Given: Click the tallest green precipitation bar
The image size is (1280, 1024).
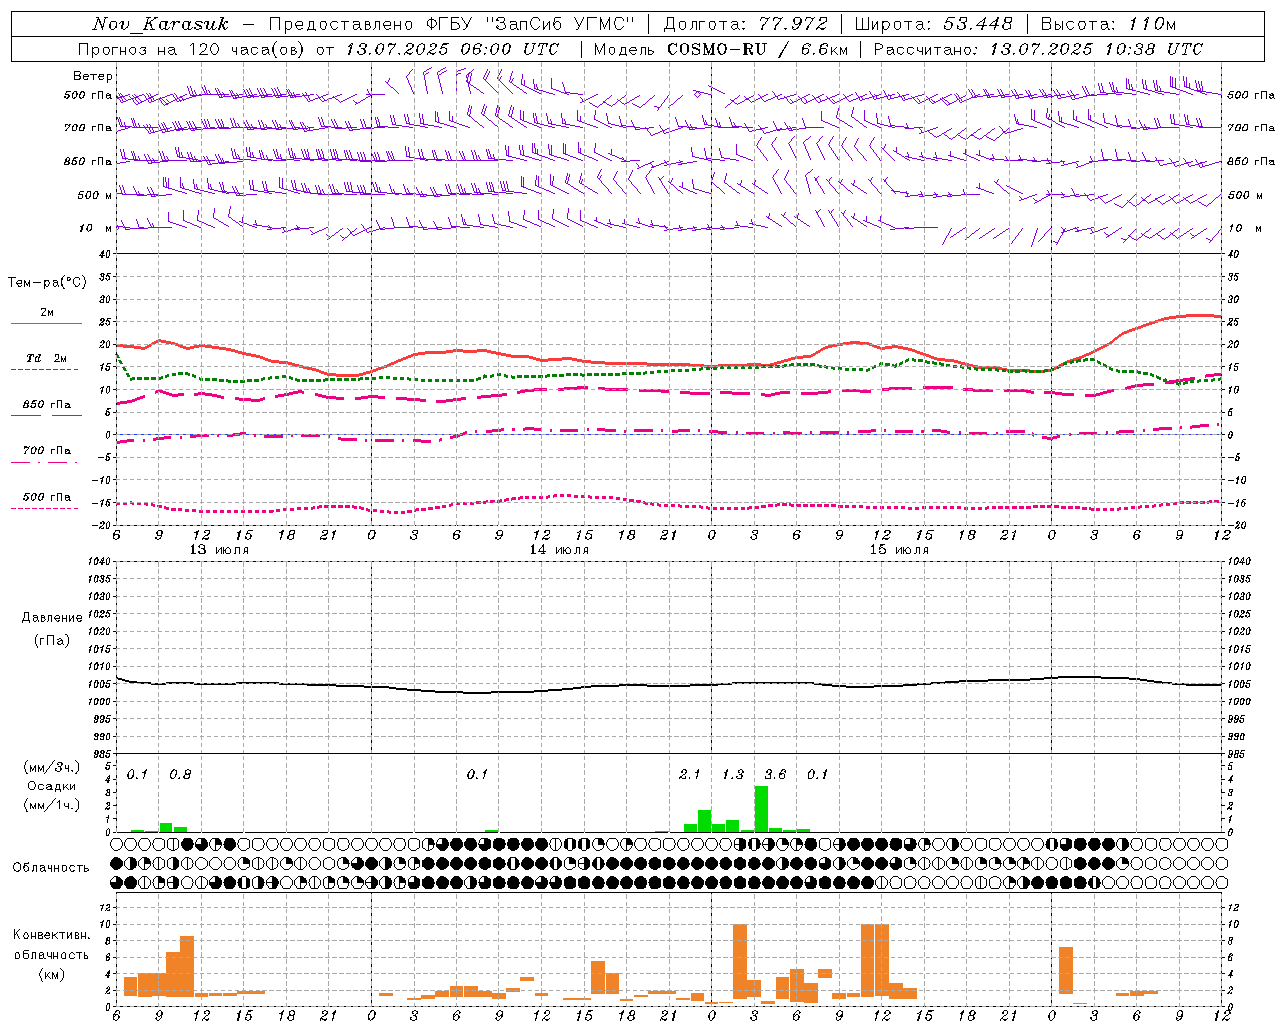Looking at the screenshot, I should 761,809.
